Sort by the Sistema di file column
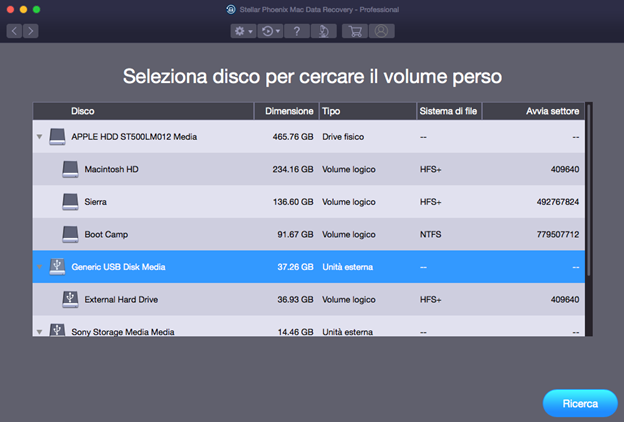This screenshot has width=624, height=422. click(x=449, y=111)
